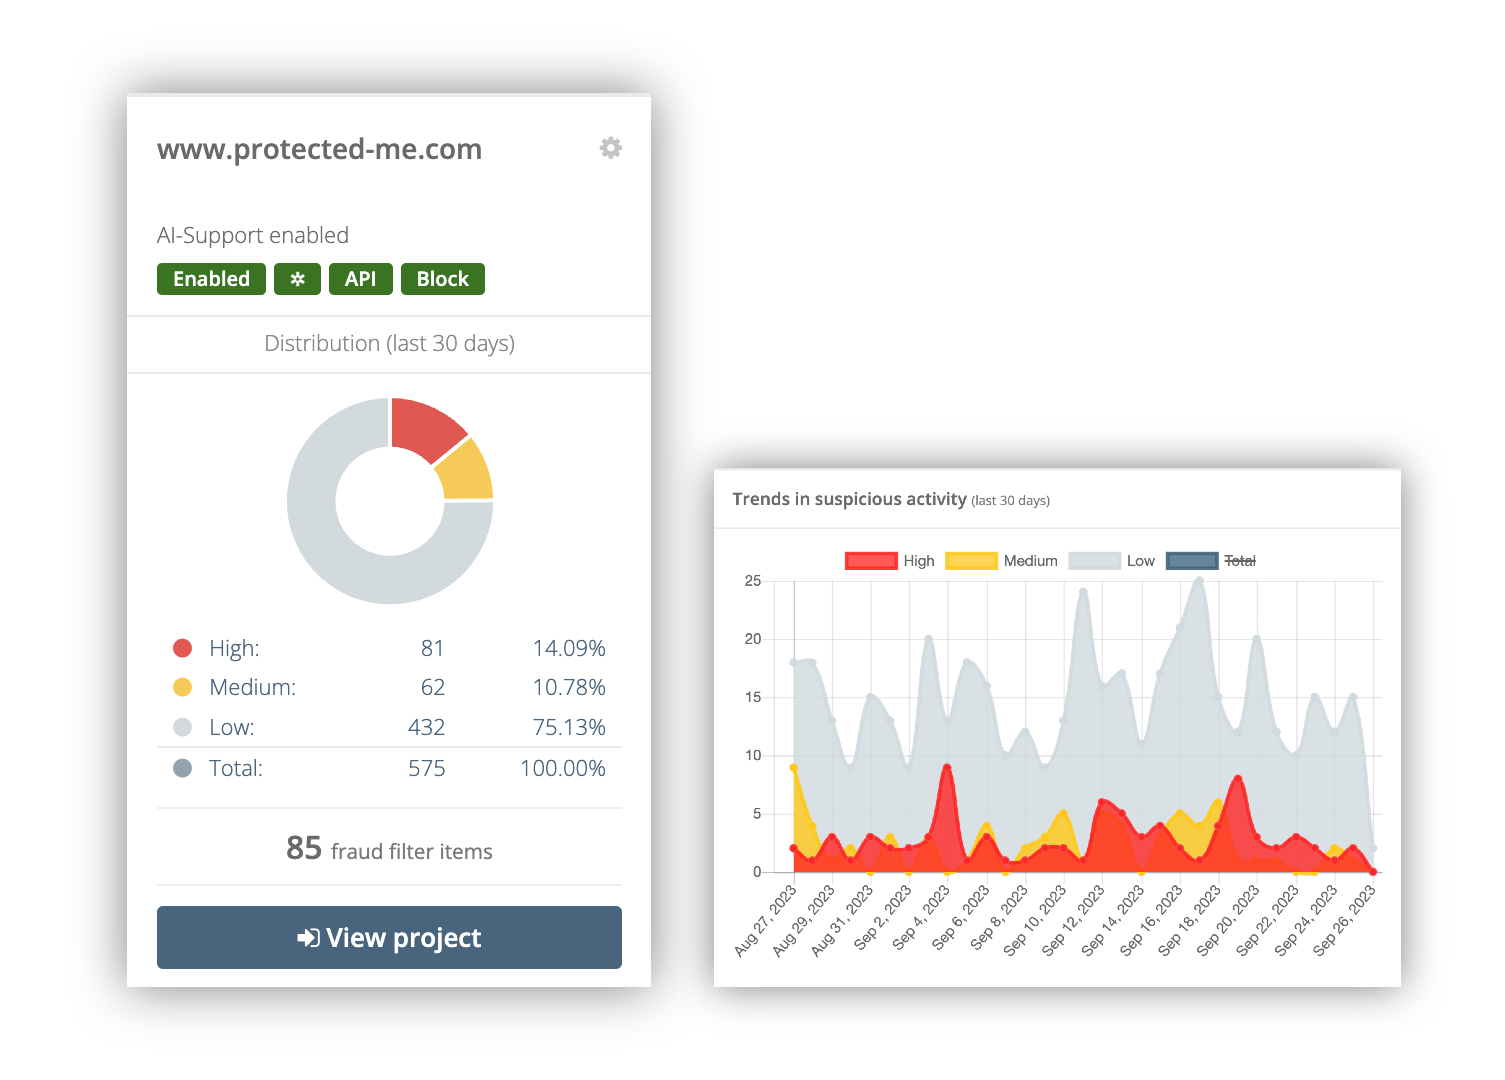Click the 14.09% High percentage
This screenshot has height=1080, width=1505.
(569, 648)
